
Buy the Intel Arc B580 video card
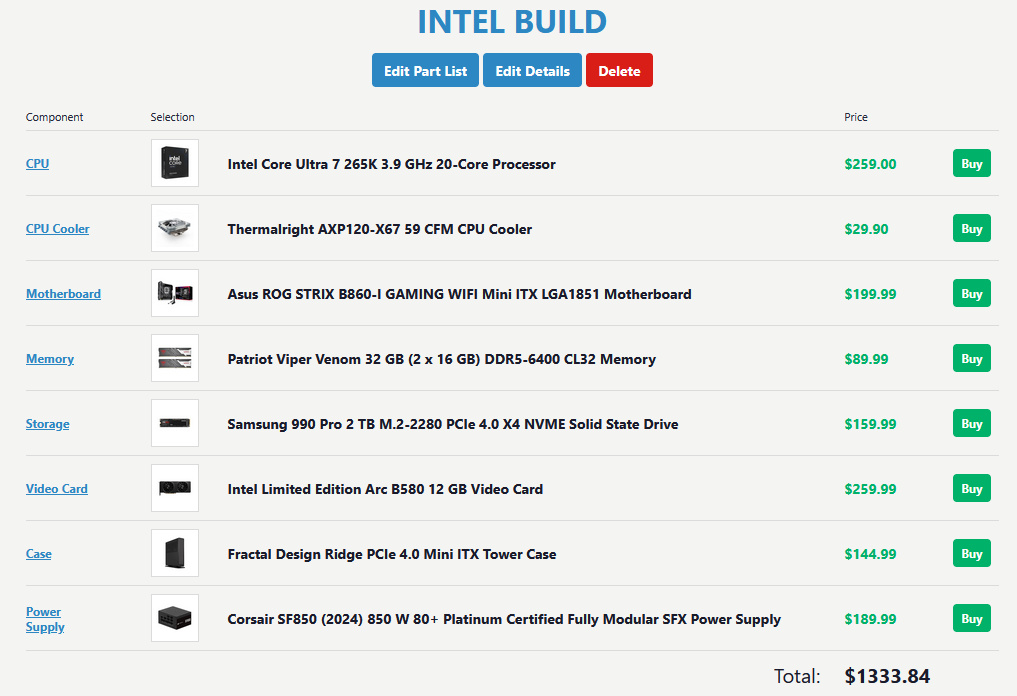(x=972, y=488)
